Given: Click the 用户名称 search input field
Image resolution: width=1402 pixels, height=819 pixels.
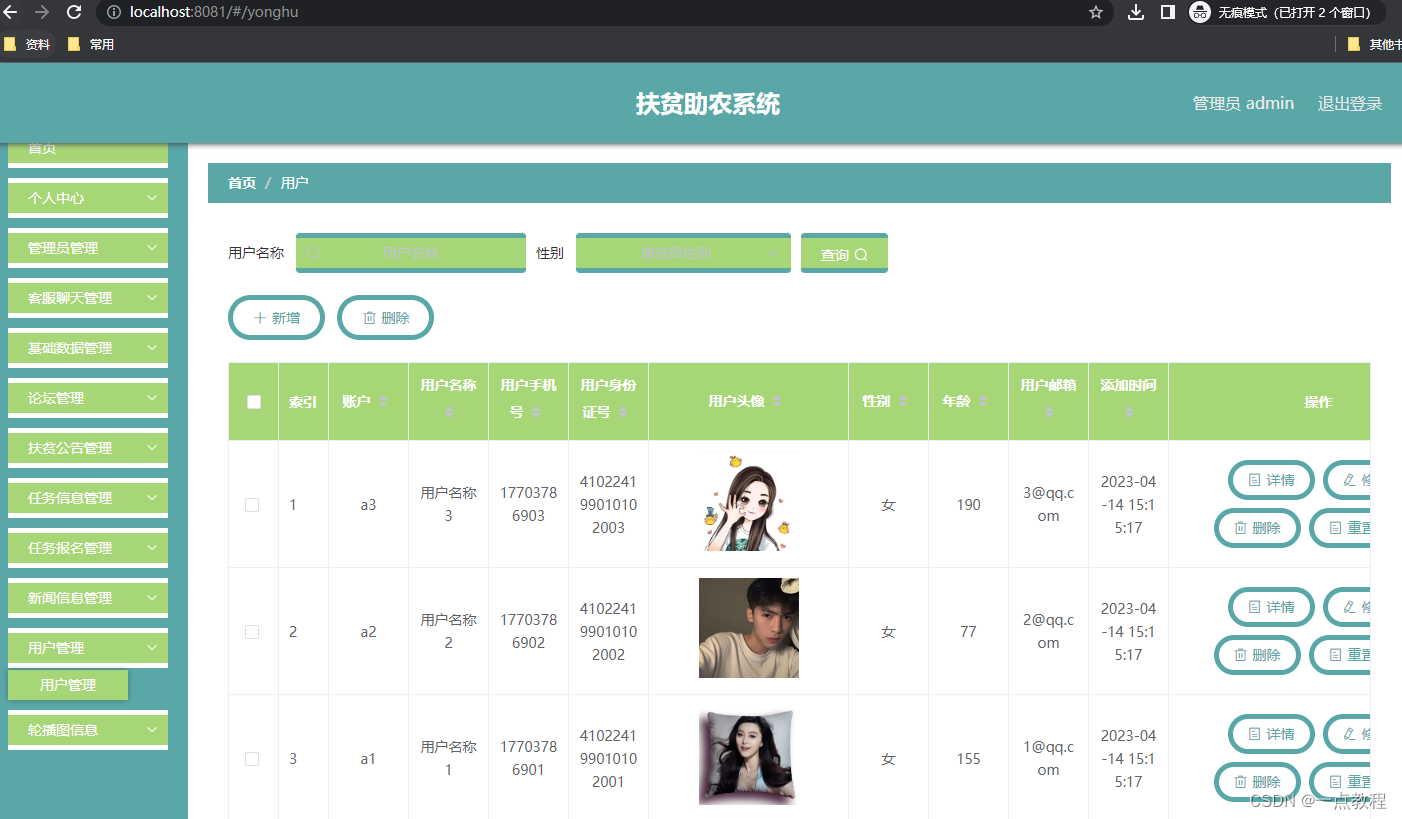Looking at the screenshot, I should [x=411, y=253].
